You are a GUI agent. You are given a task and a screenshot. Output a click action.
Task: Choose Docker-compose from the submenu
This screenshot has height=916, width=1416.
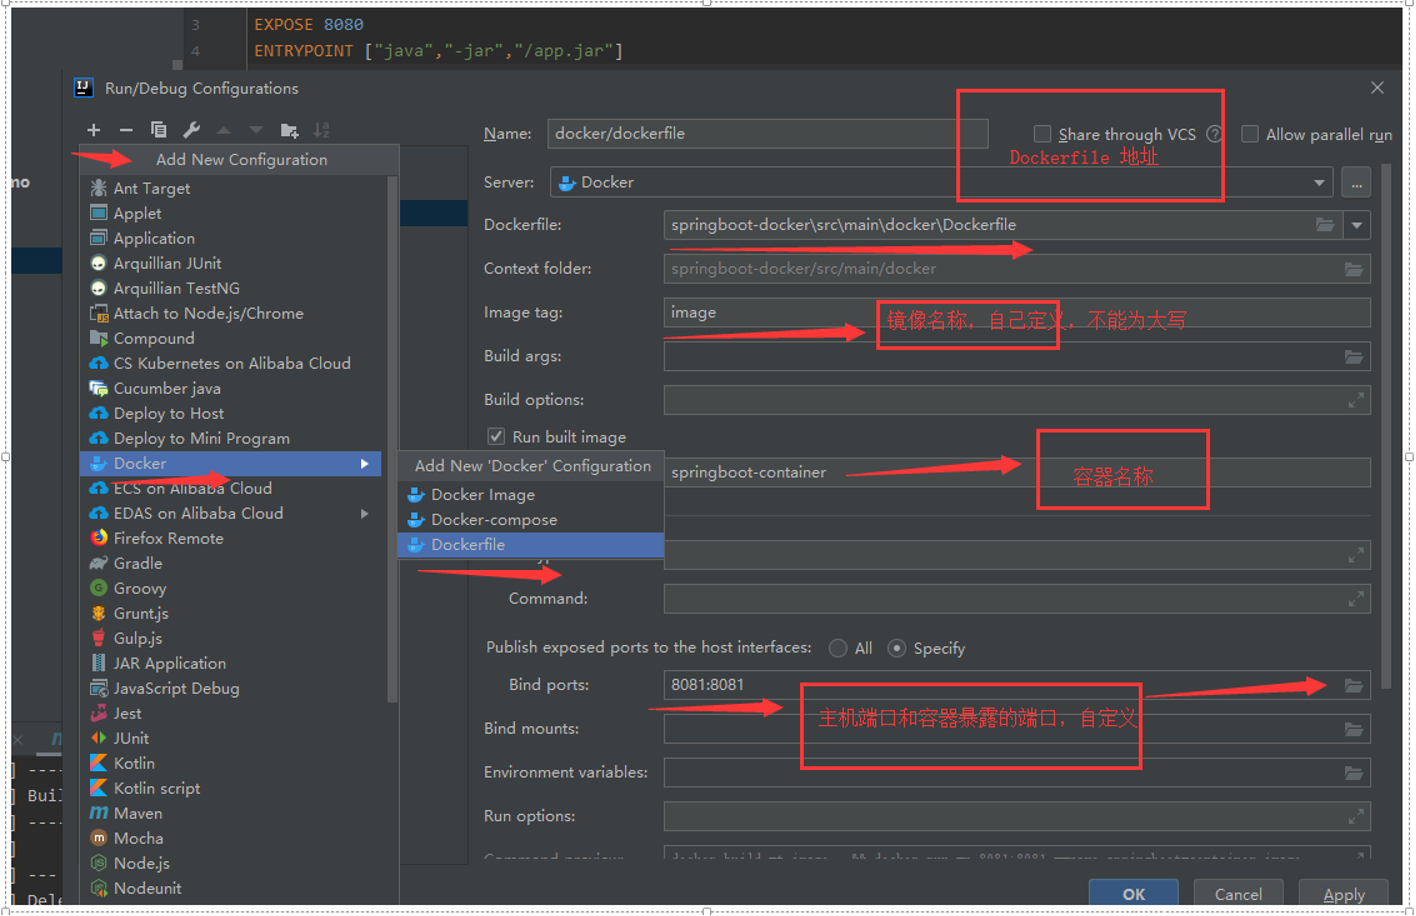coord(531,520)
